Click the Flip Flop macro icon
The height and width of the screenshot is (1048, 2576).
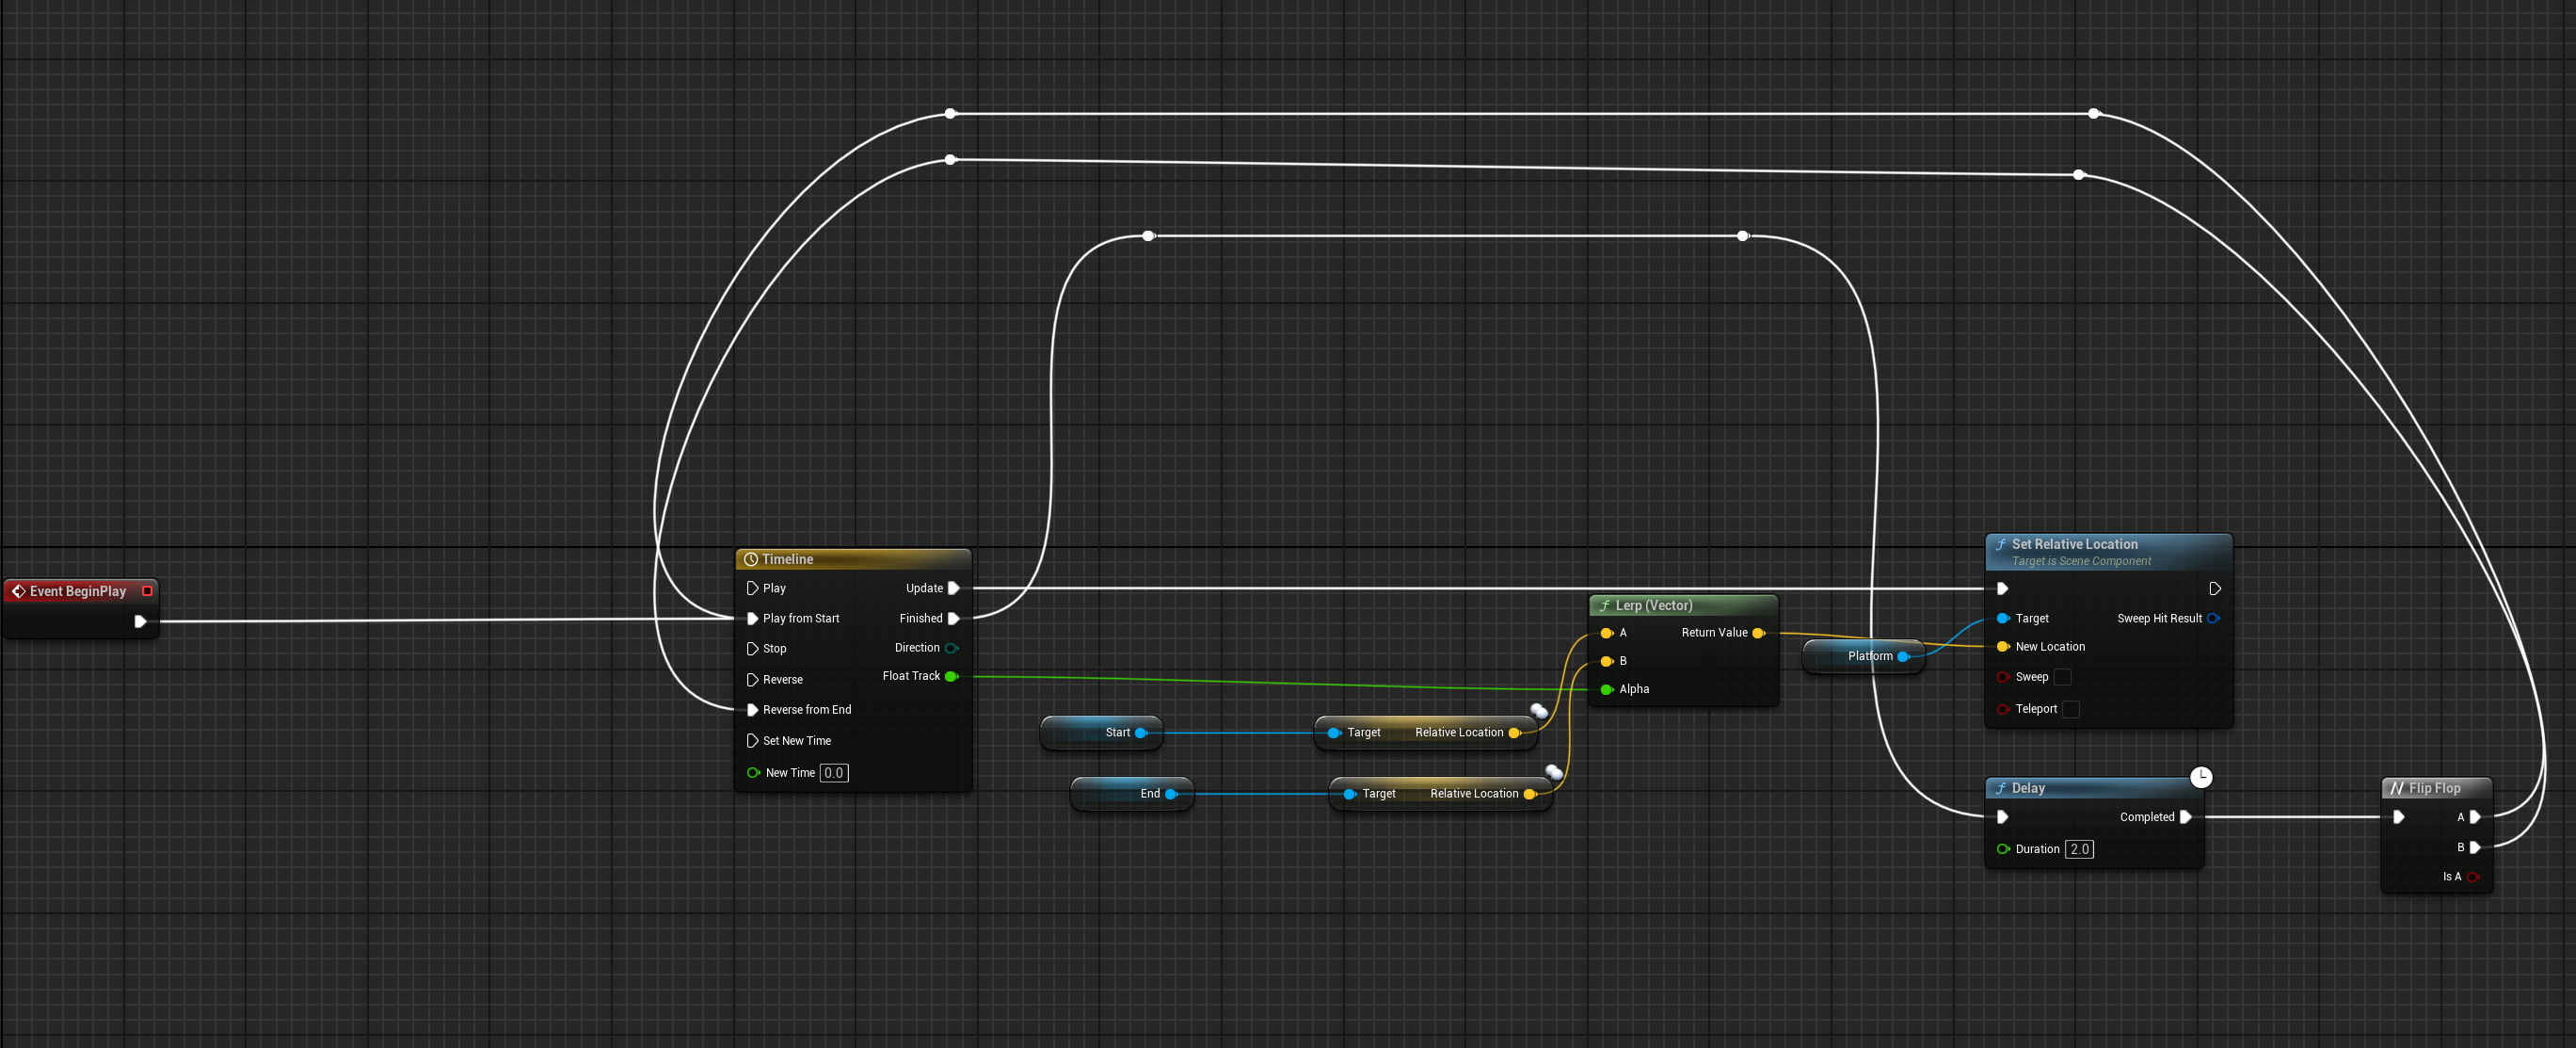click(x=2396, y=788)
